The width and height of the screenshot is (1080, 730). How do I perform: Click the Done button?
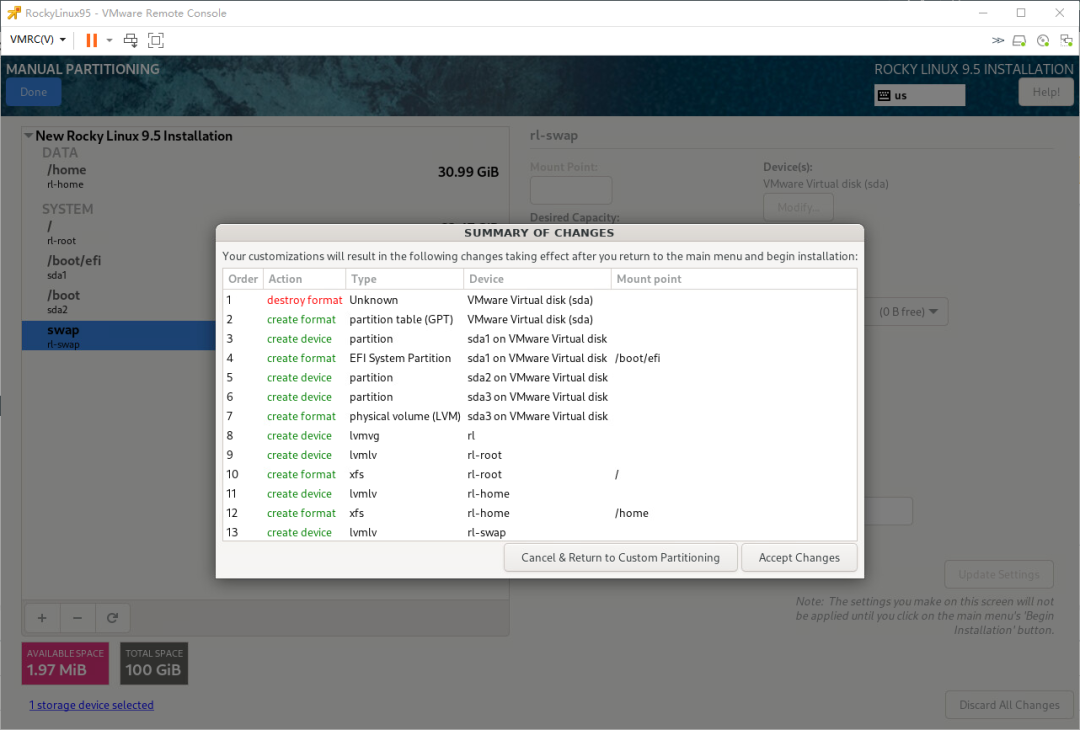click(x=34, y=92)
